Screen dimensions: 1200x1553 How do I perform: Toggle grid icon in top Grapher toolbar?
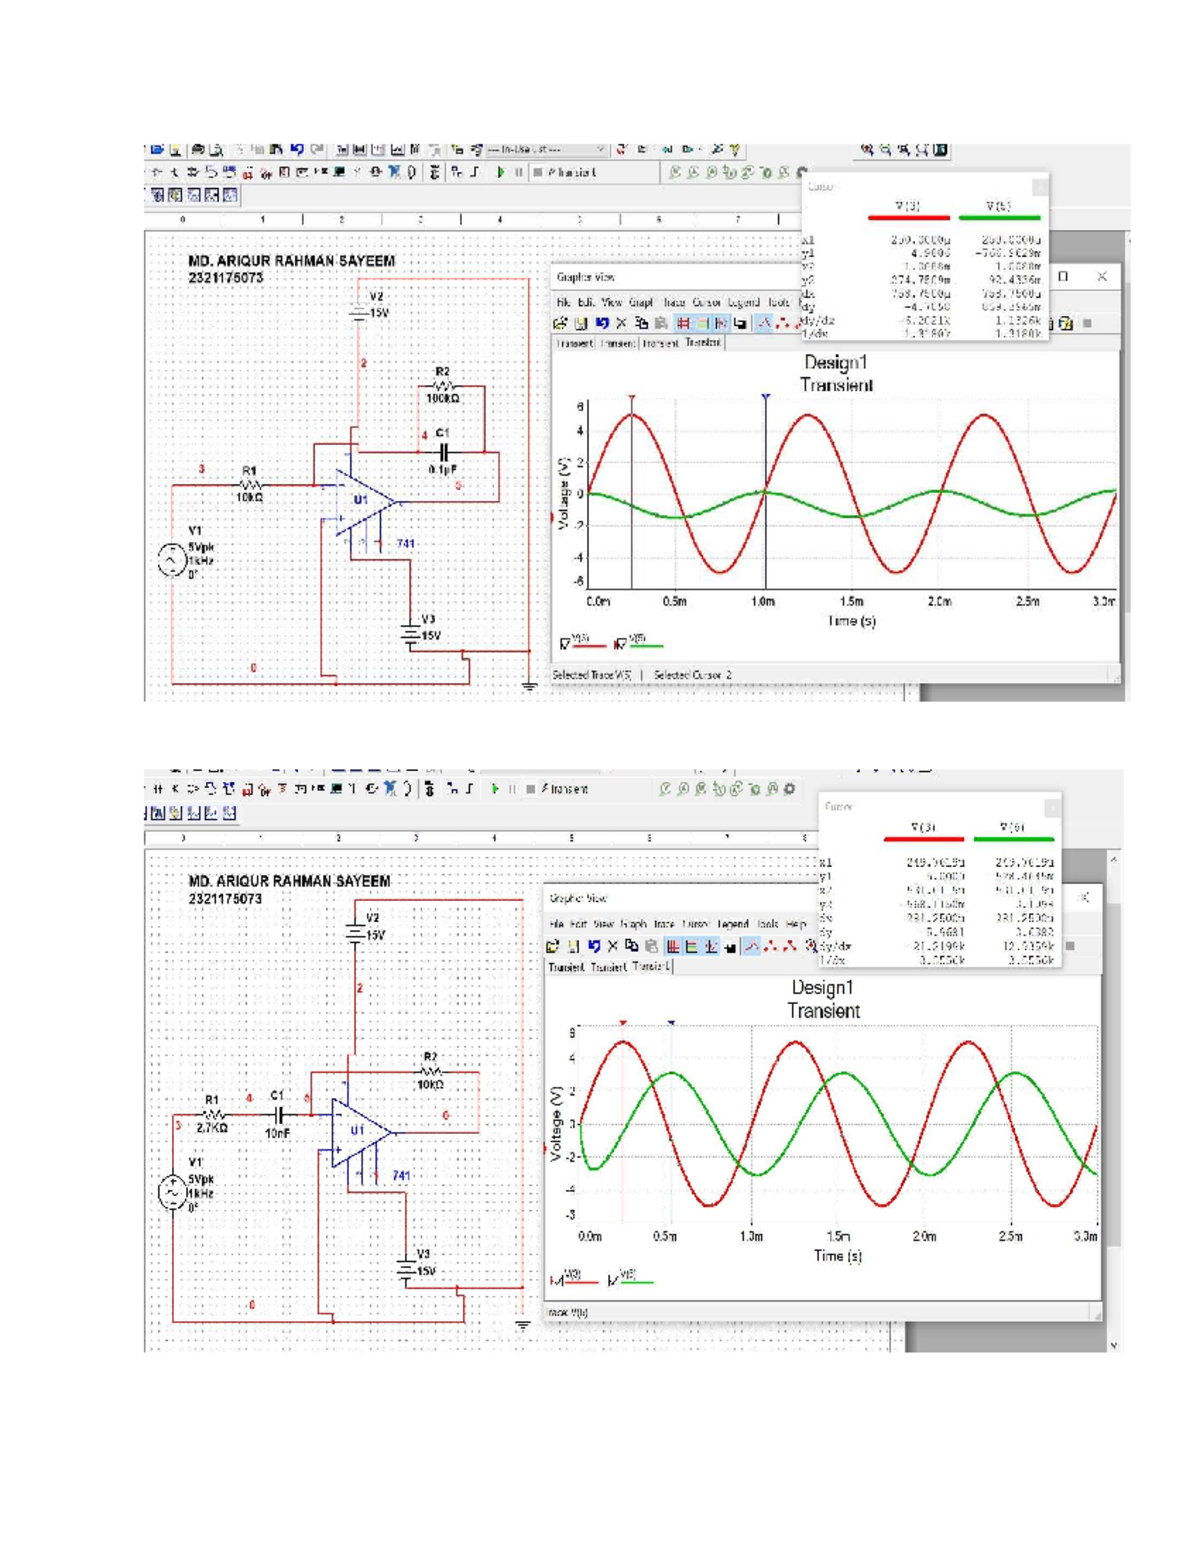coord(684,323)
